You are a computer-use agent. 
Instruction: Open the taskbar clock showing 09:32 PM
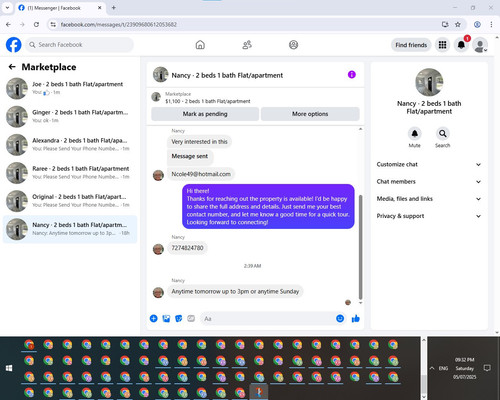coord(464,368)
